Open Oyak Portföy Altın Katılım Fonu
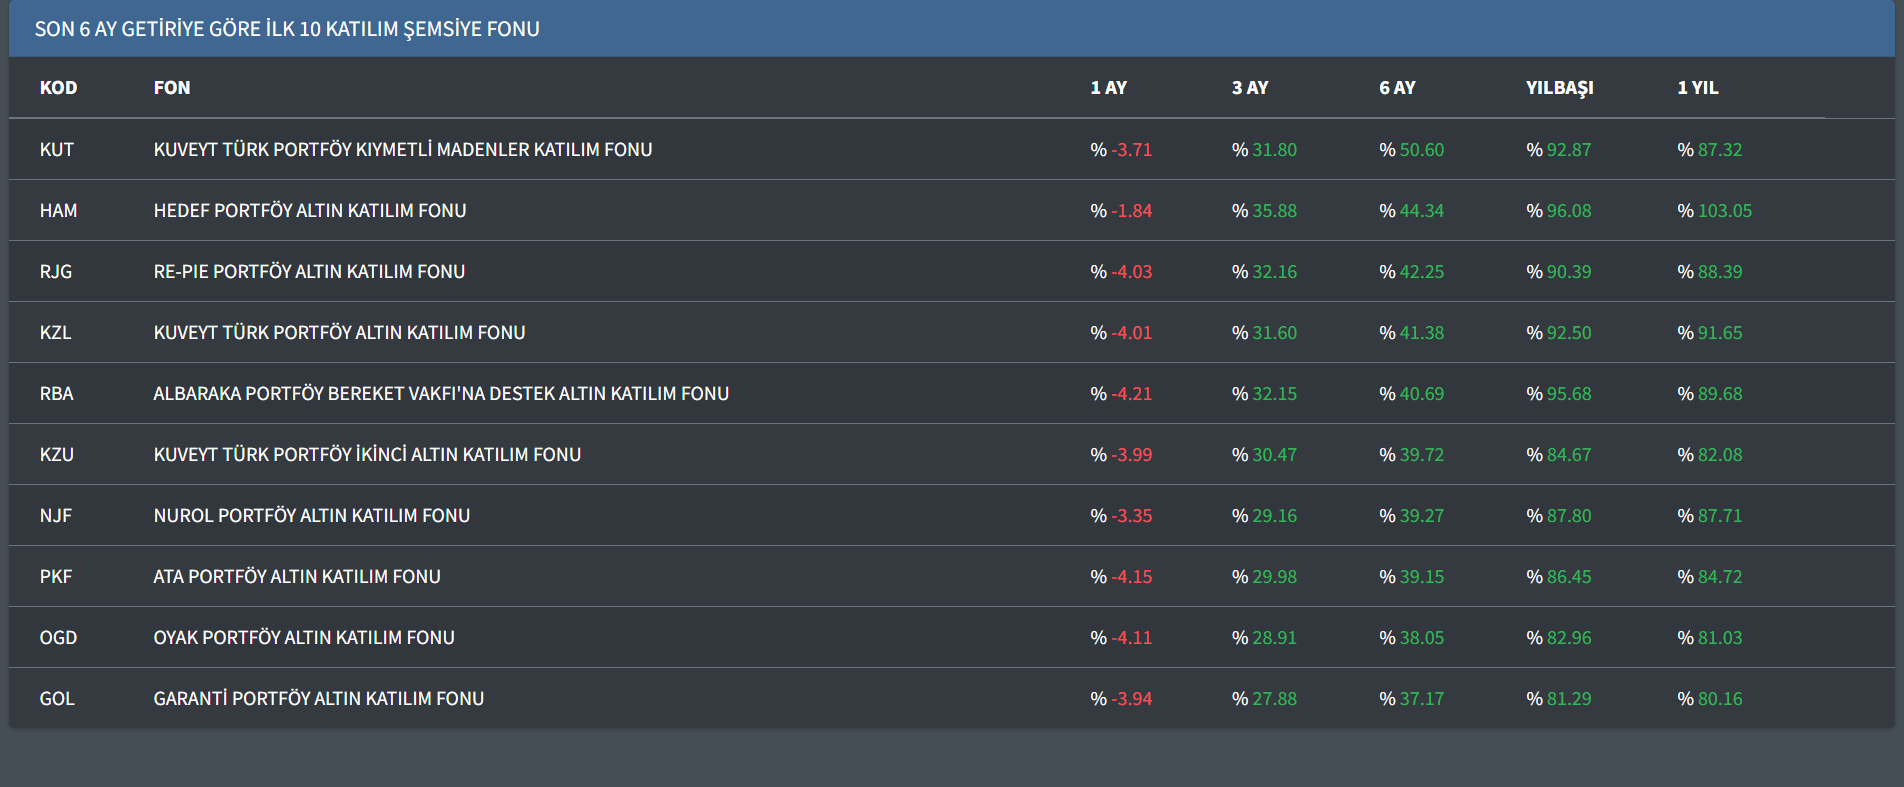 pyautogui.click(x=304, y=638)
